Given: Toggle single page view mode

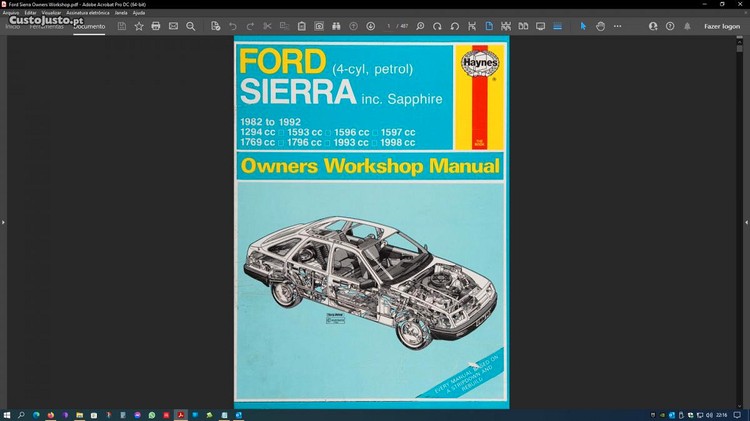Looking at the screenshot, I should click(490, 26).
